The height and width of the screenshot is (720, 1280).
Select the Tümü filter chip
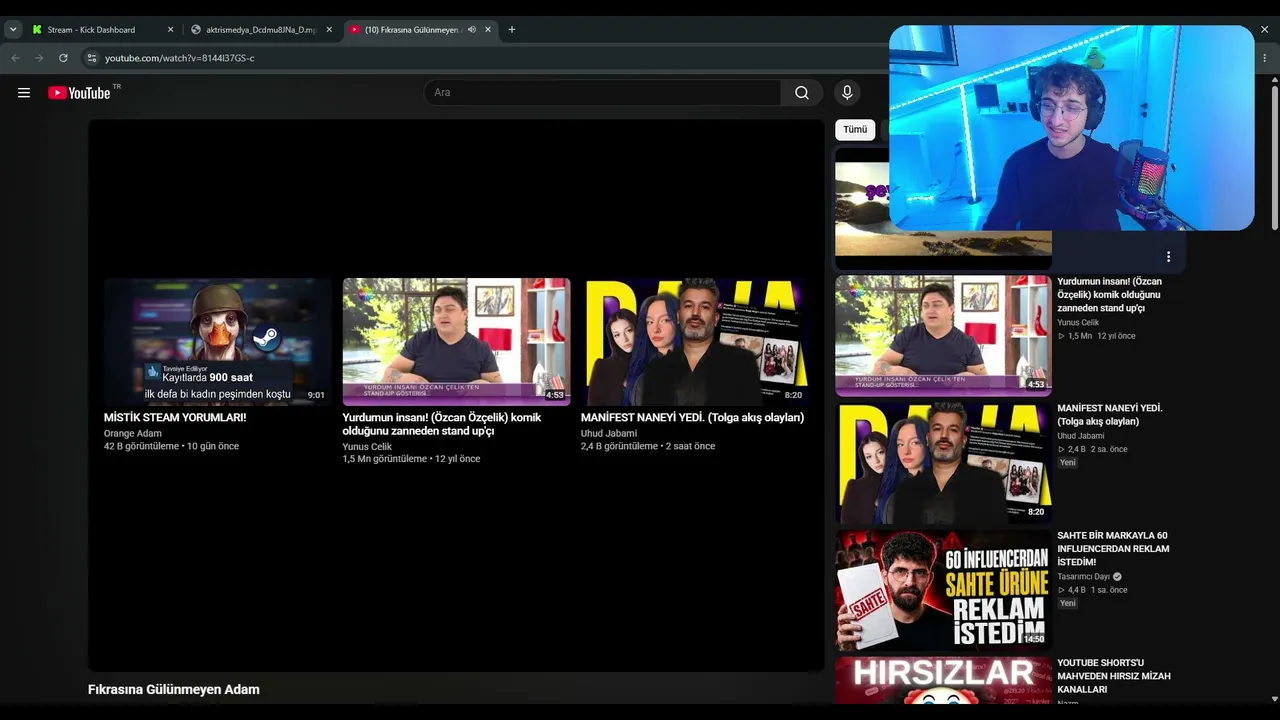point(855,130)
